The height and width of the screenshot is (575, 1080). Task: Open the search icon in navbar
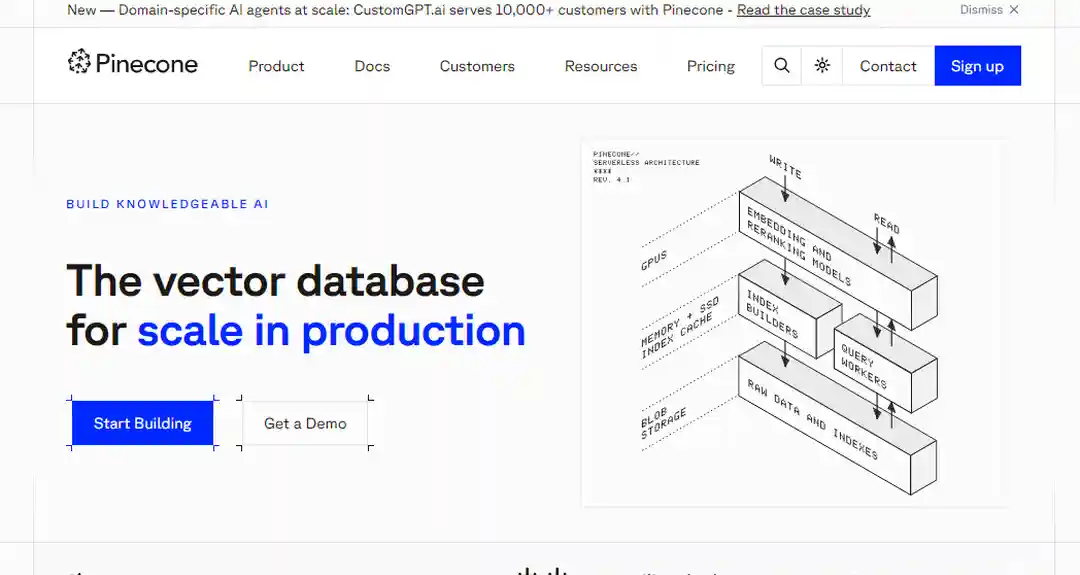781,65
